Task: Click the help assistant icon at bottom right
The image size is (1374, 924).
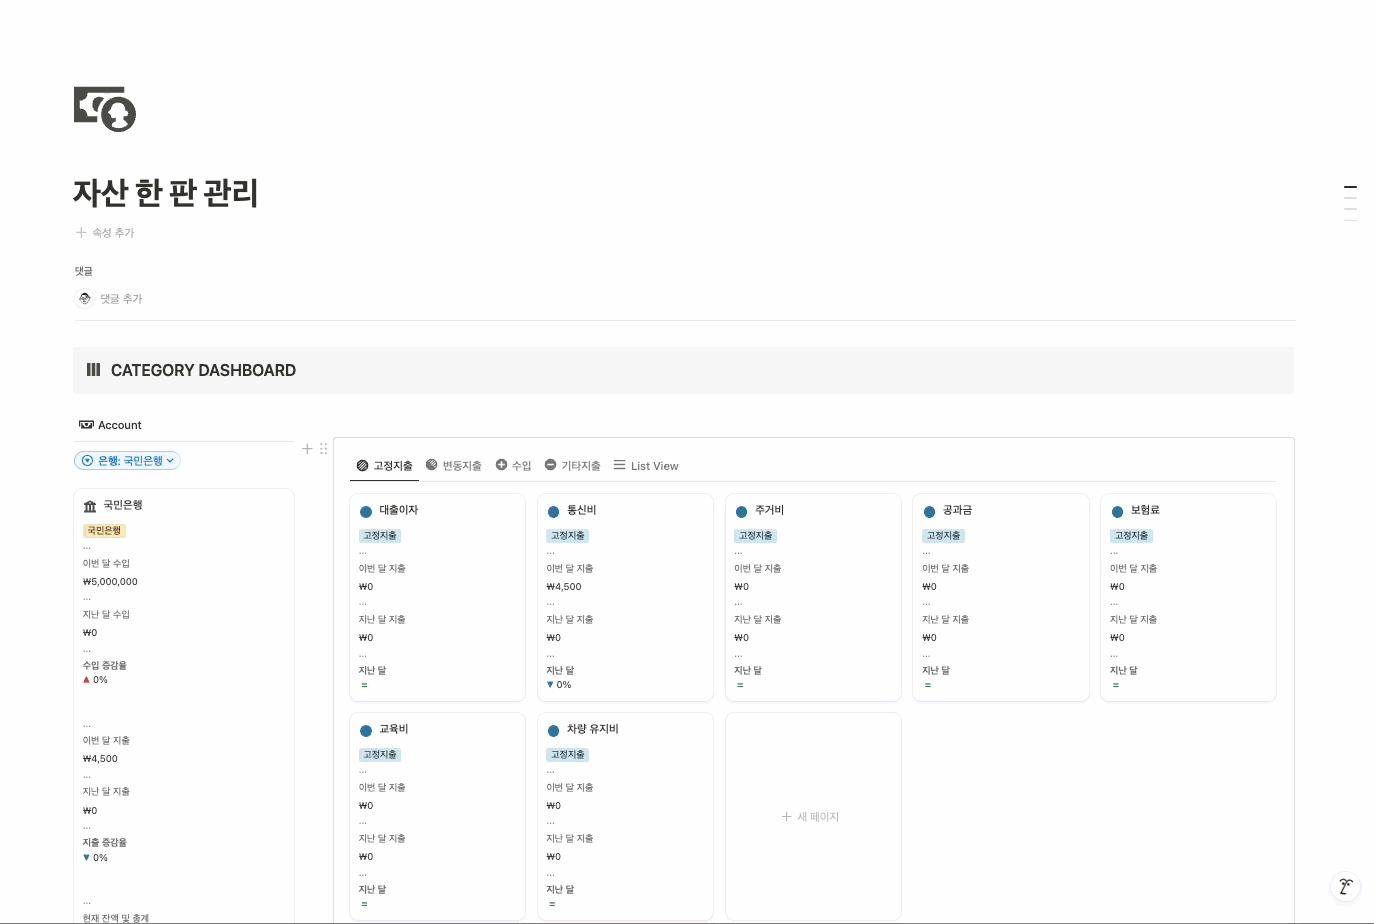Action: [x=1346, y=886]
